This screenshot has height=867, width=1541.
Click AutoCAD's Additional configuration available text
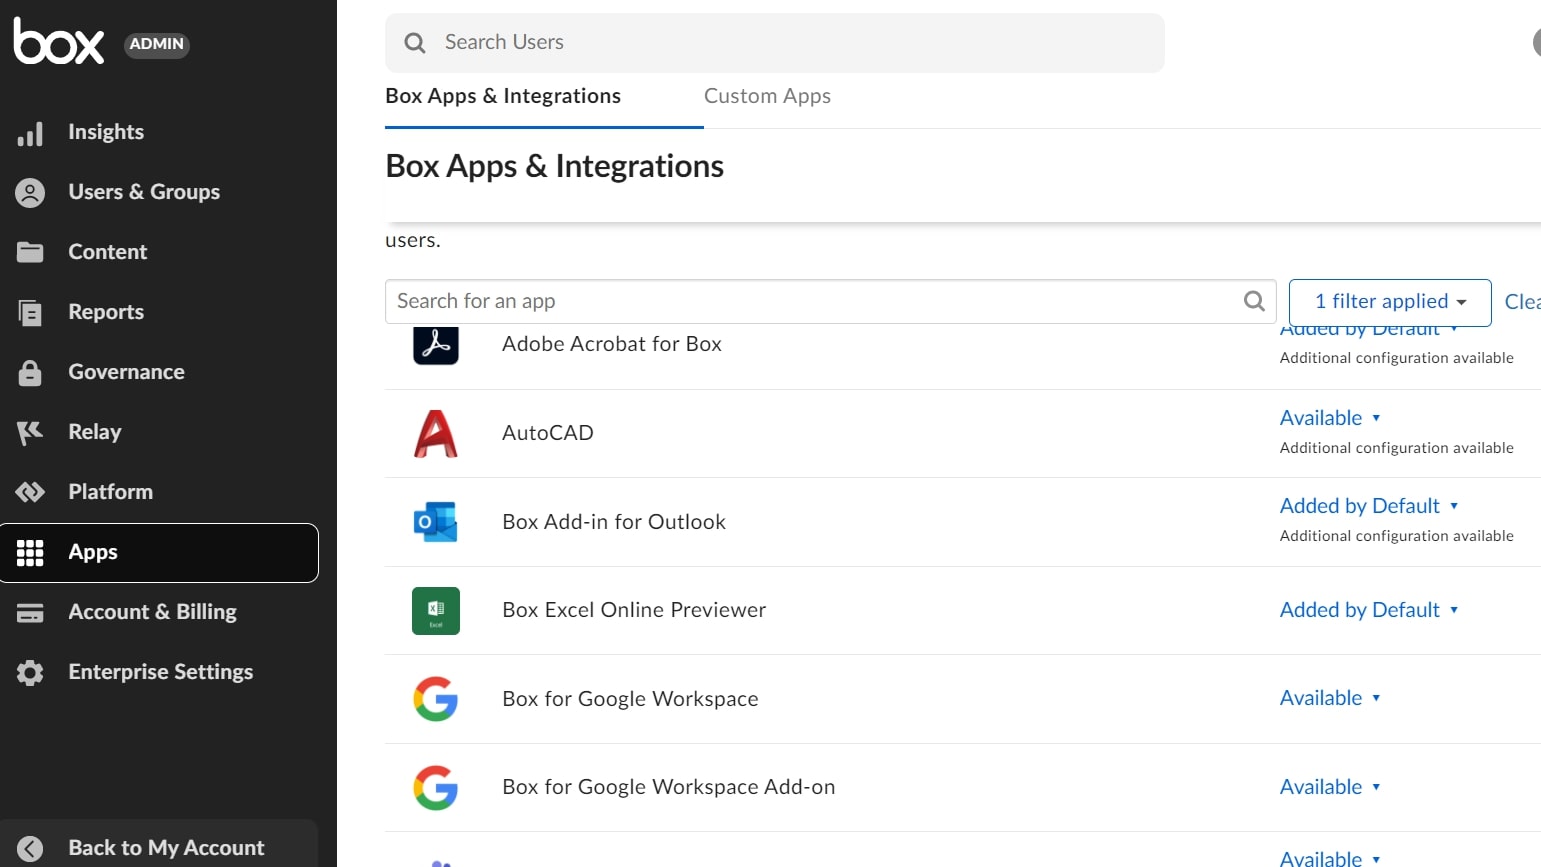[x=1396, y=448]
